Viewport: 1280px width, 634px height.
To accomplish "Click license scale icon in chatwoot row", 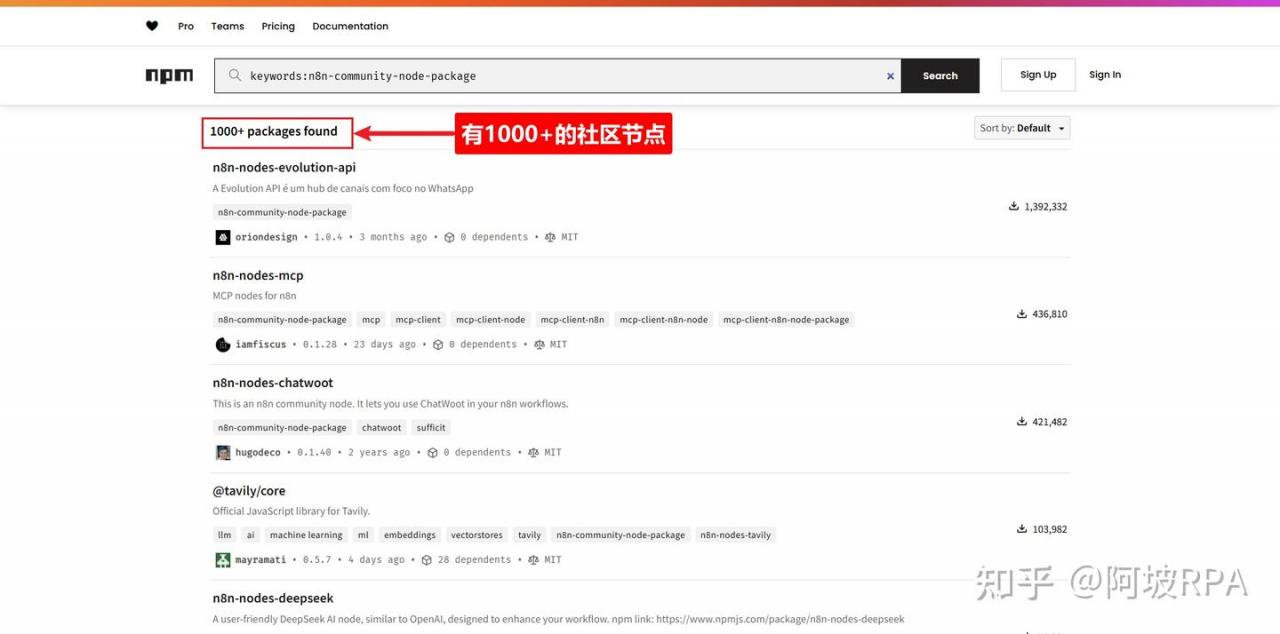I will click(533, 452).
